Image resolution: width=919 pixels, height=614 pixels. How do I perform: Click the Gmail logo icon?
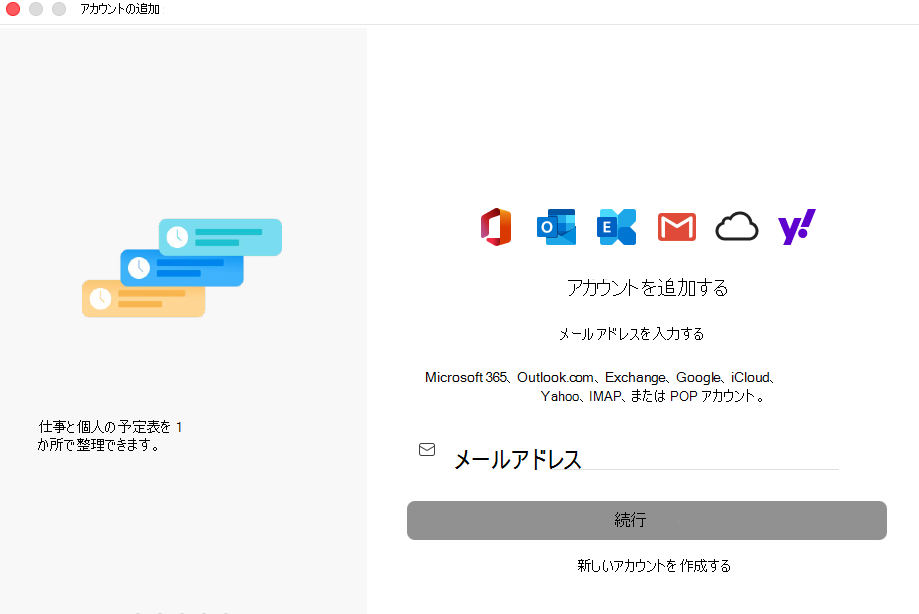point(677,227)
